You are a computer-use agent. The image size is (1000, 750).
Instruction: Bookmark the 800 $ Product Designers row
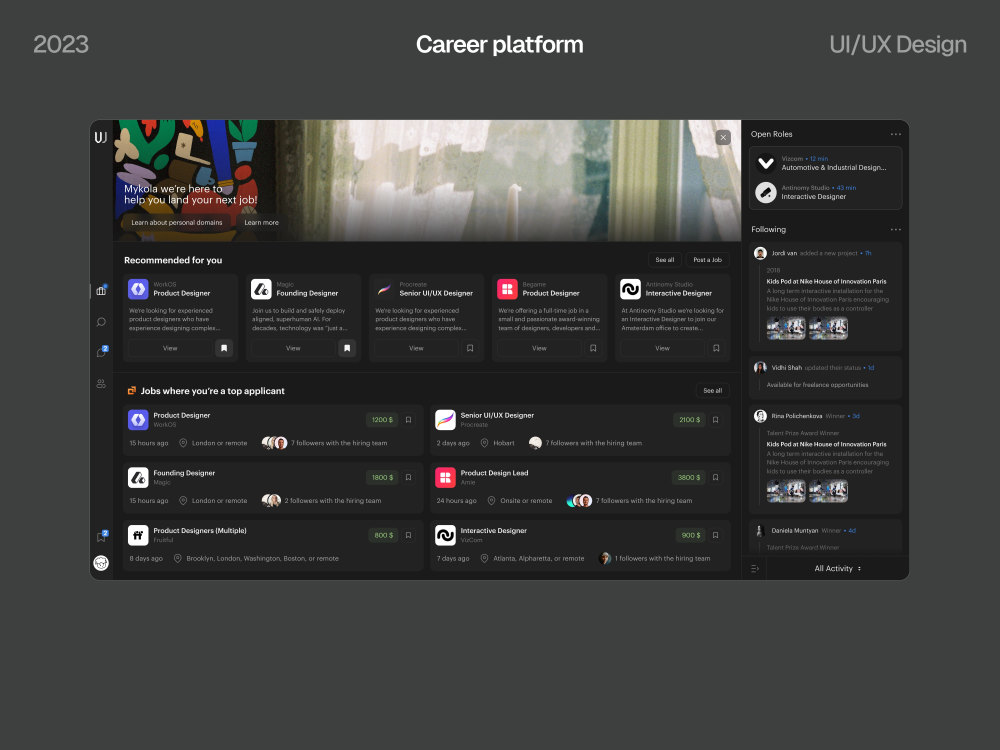pos(409,535)
